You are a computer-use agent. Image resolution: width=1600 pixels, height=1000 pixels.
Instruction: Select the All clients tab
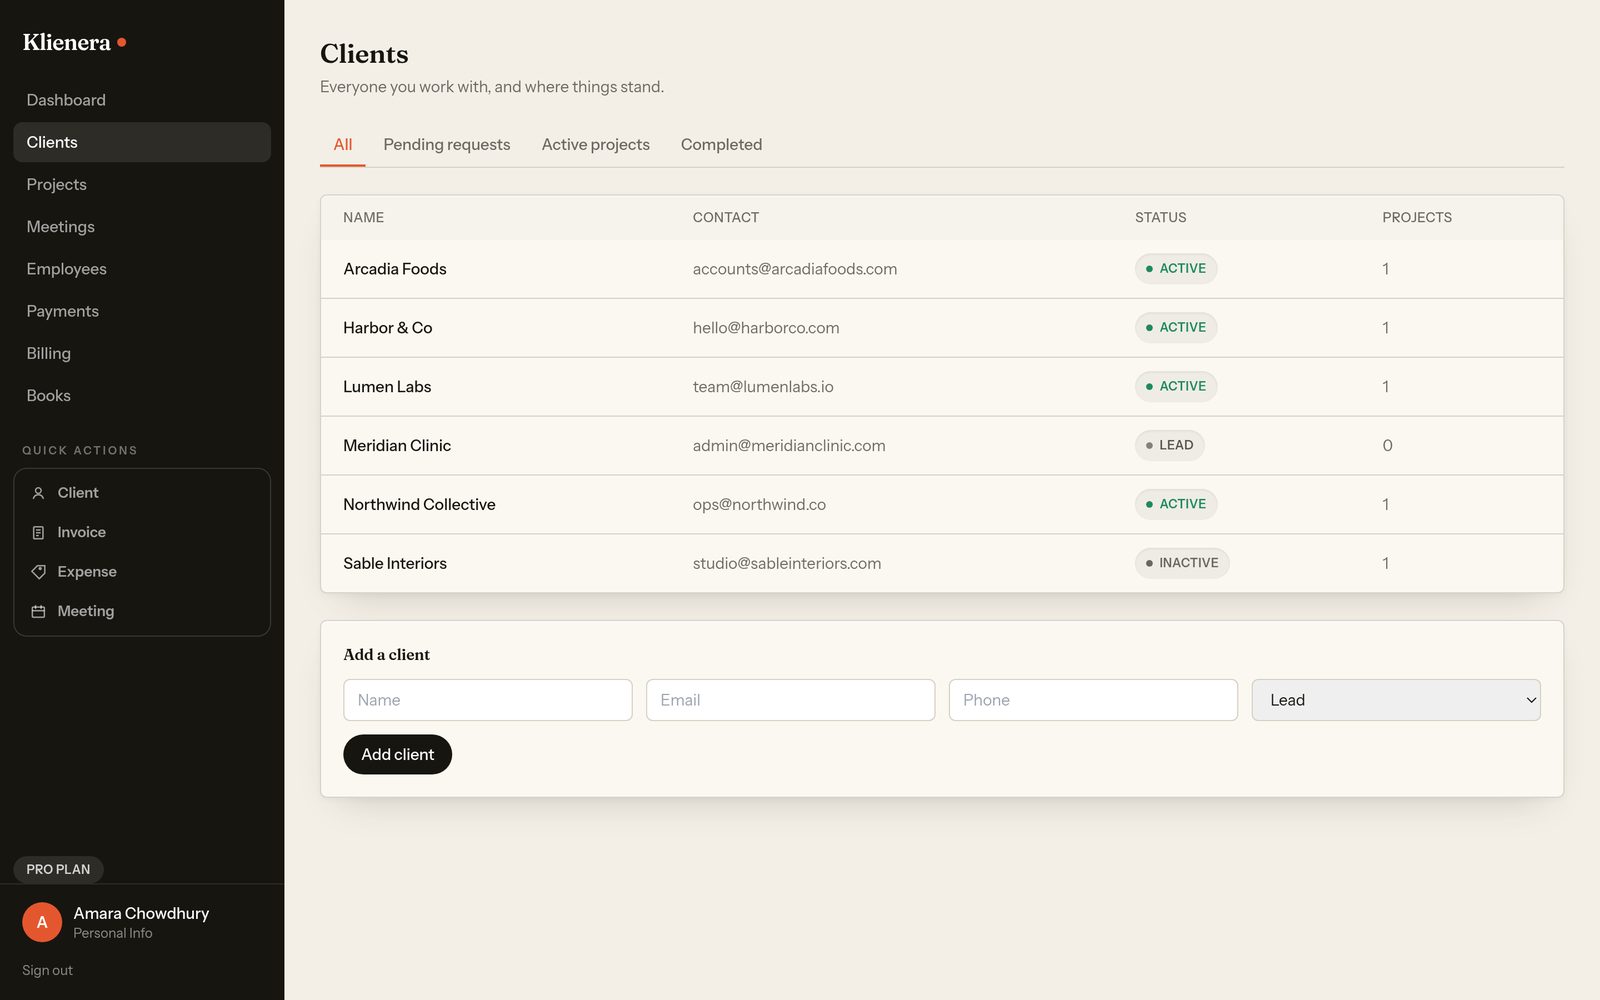(343, 145)
